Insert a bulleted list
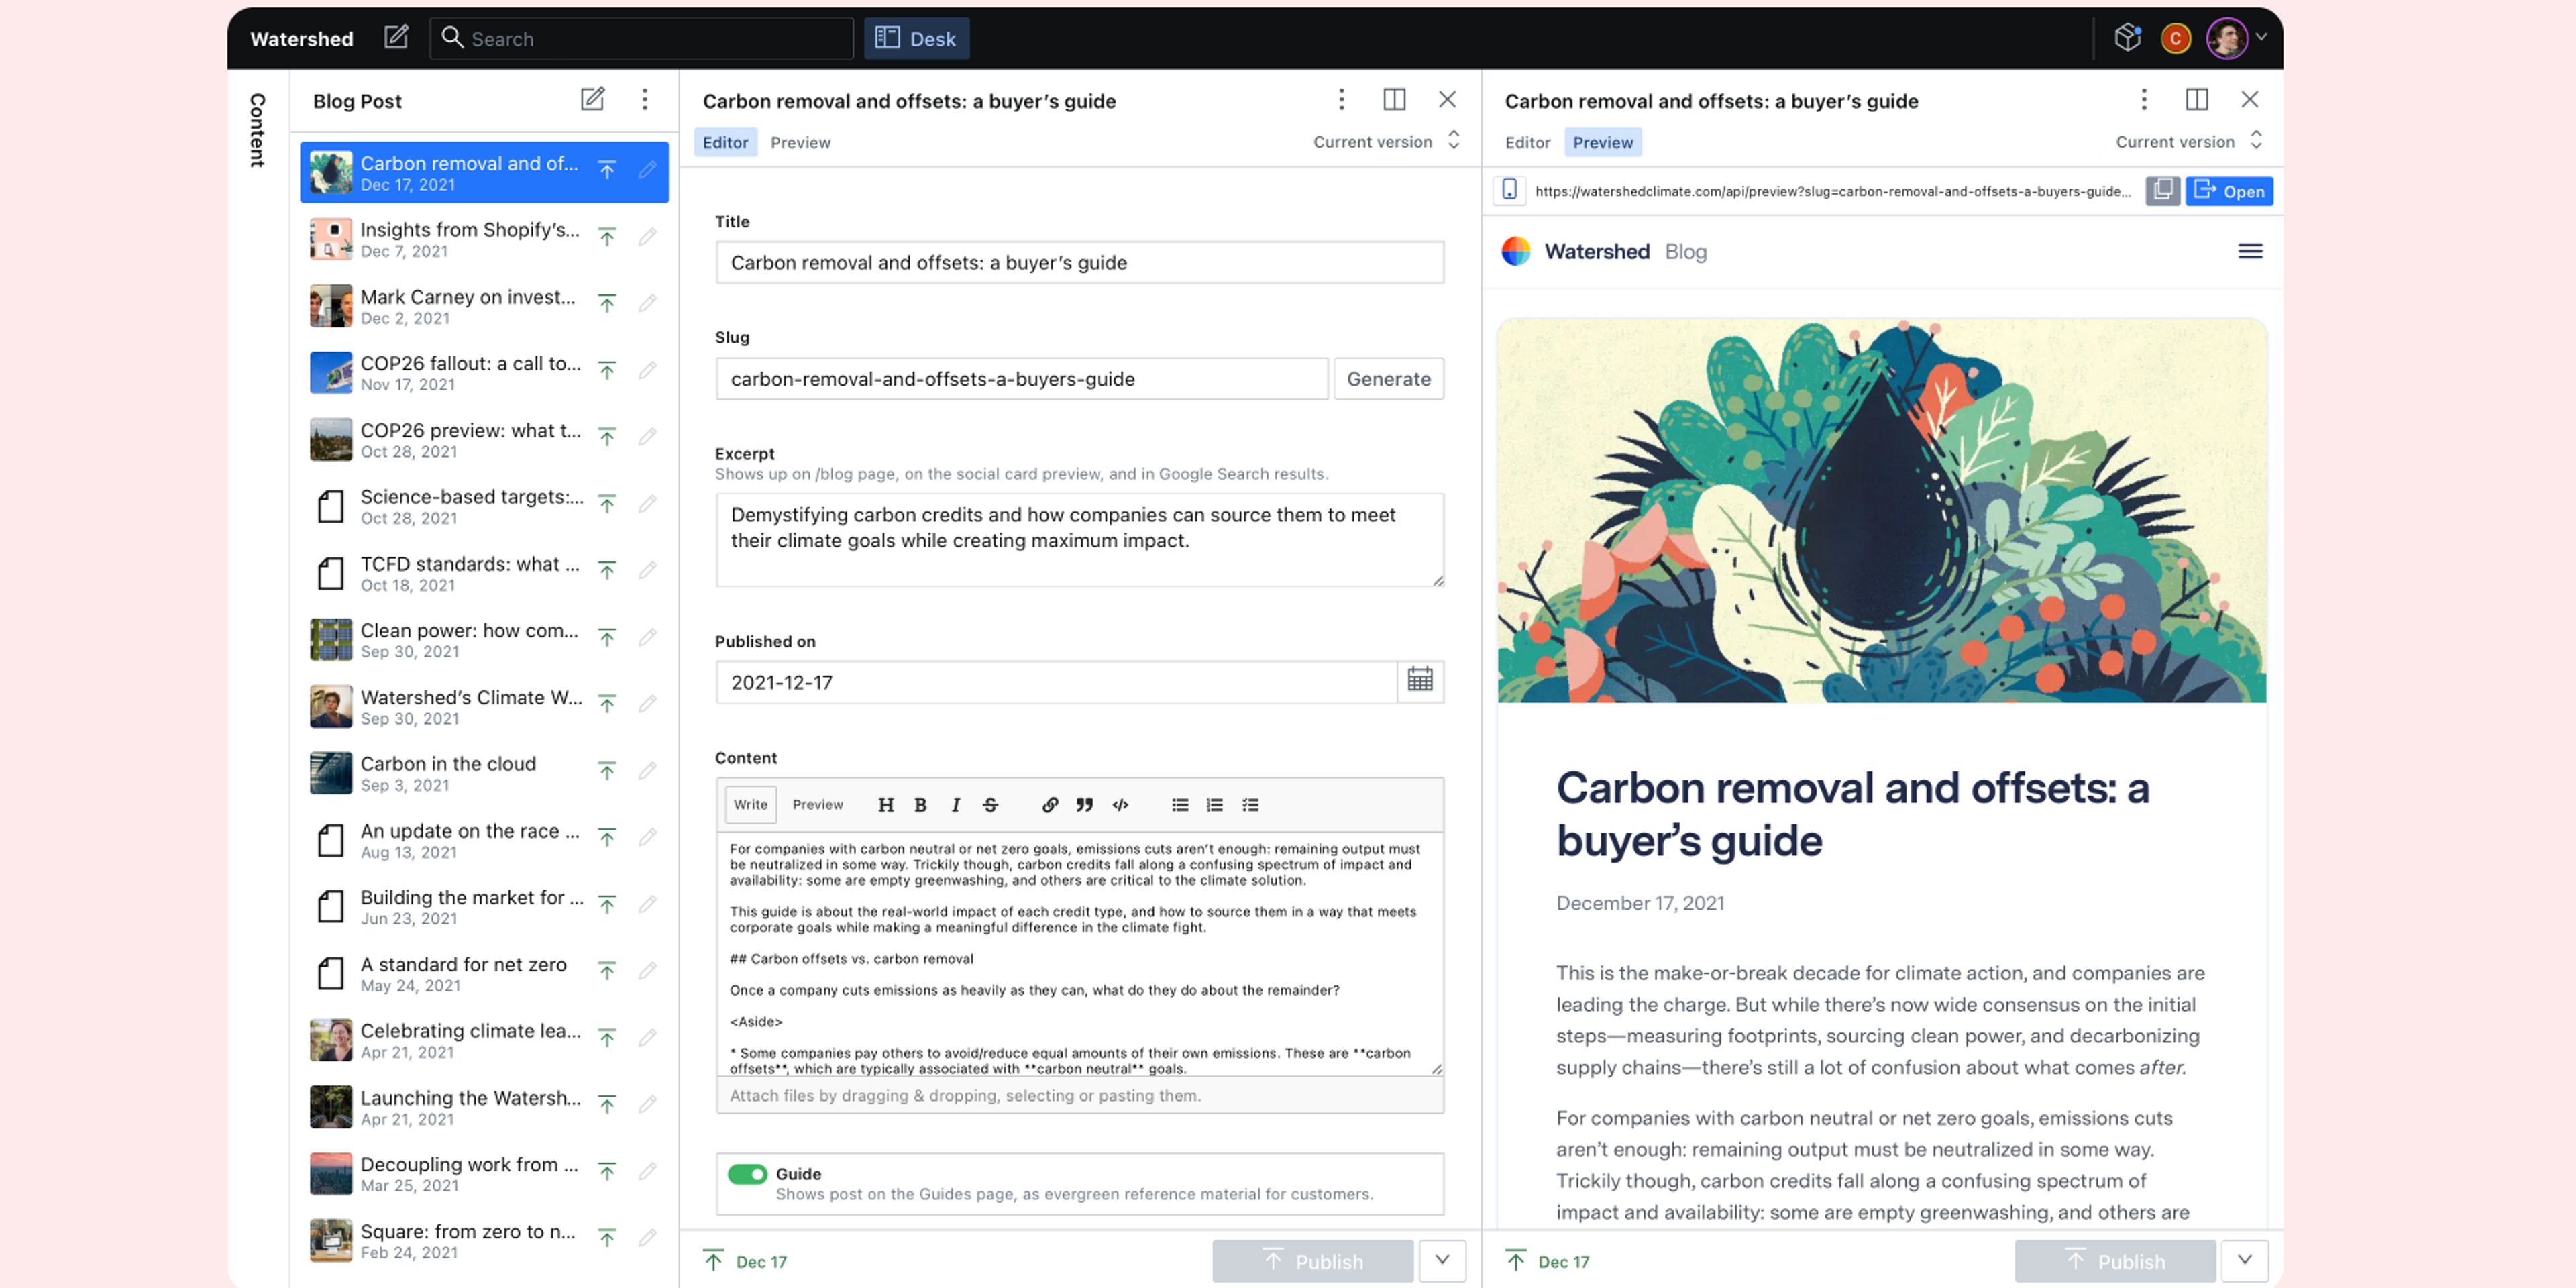 [x=1180, y=805]
